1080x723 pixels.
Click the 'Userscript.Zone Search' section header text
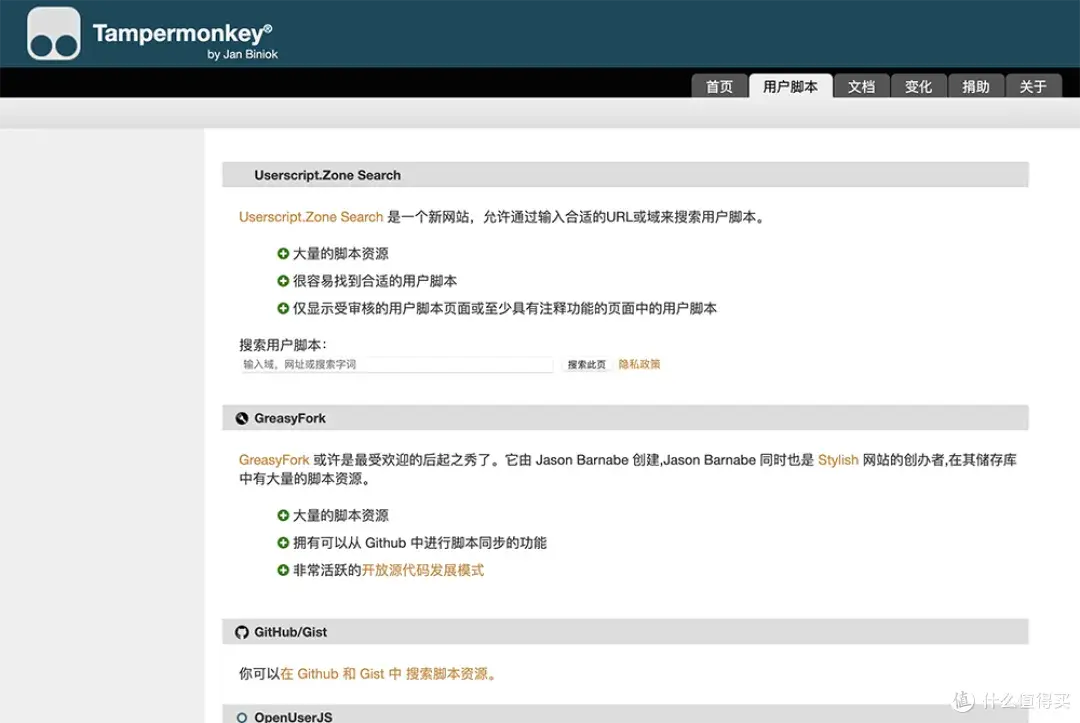[x=327, y=175]
